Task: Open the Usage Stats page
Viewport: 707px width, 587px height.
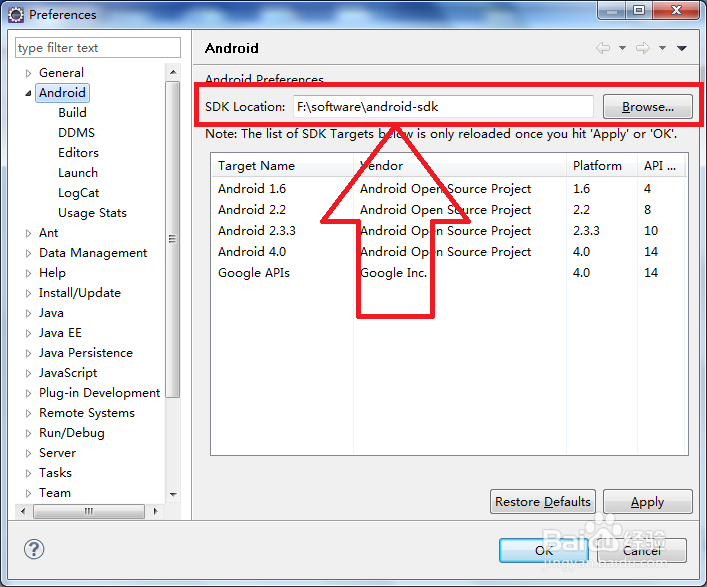Action: [x=92, y=213]
